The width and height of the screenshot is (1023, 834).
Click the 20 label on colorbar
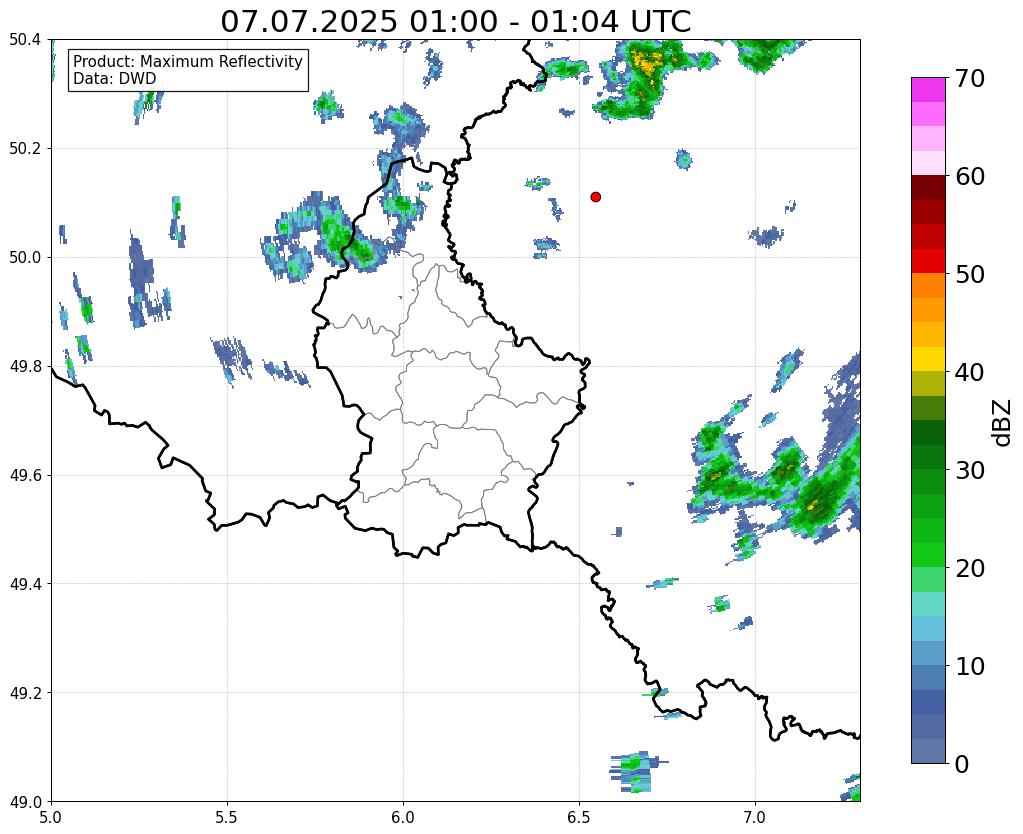click(969, 568)
